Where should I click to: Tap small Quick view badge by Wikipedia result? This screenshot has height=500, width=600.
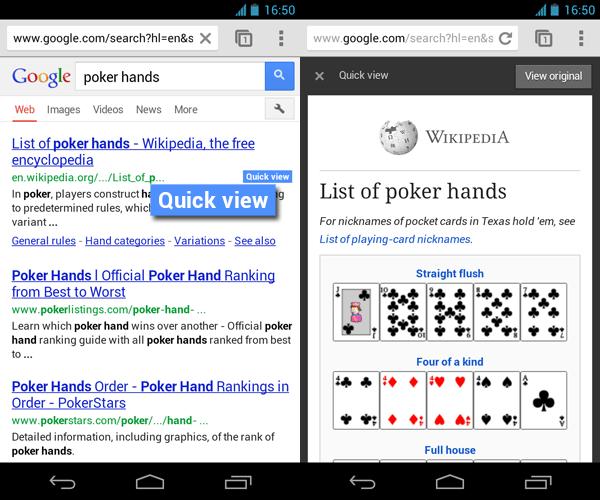coord(267,177)
